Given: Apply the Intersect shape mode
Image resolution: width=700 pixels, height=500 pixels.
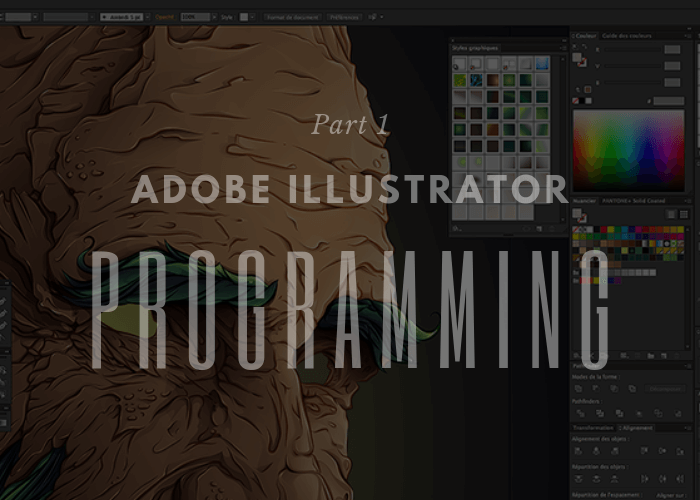Looking at the screenshot, I should click(x=614, y=388).
